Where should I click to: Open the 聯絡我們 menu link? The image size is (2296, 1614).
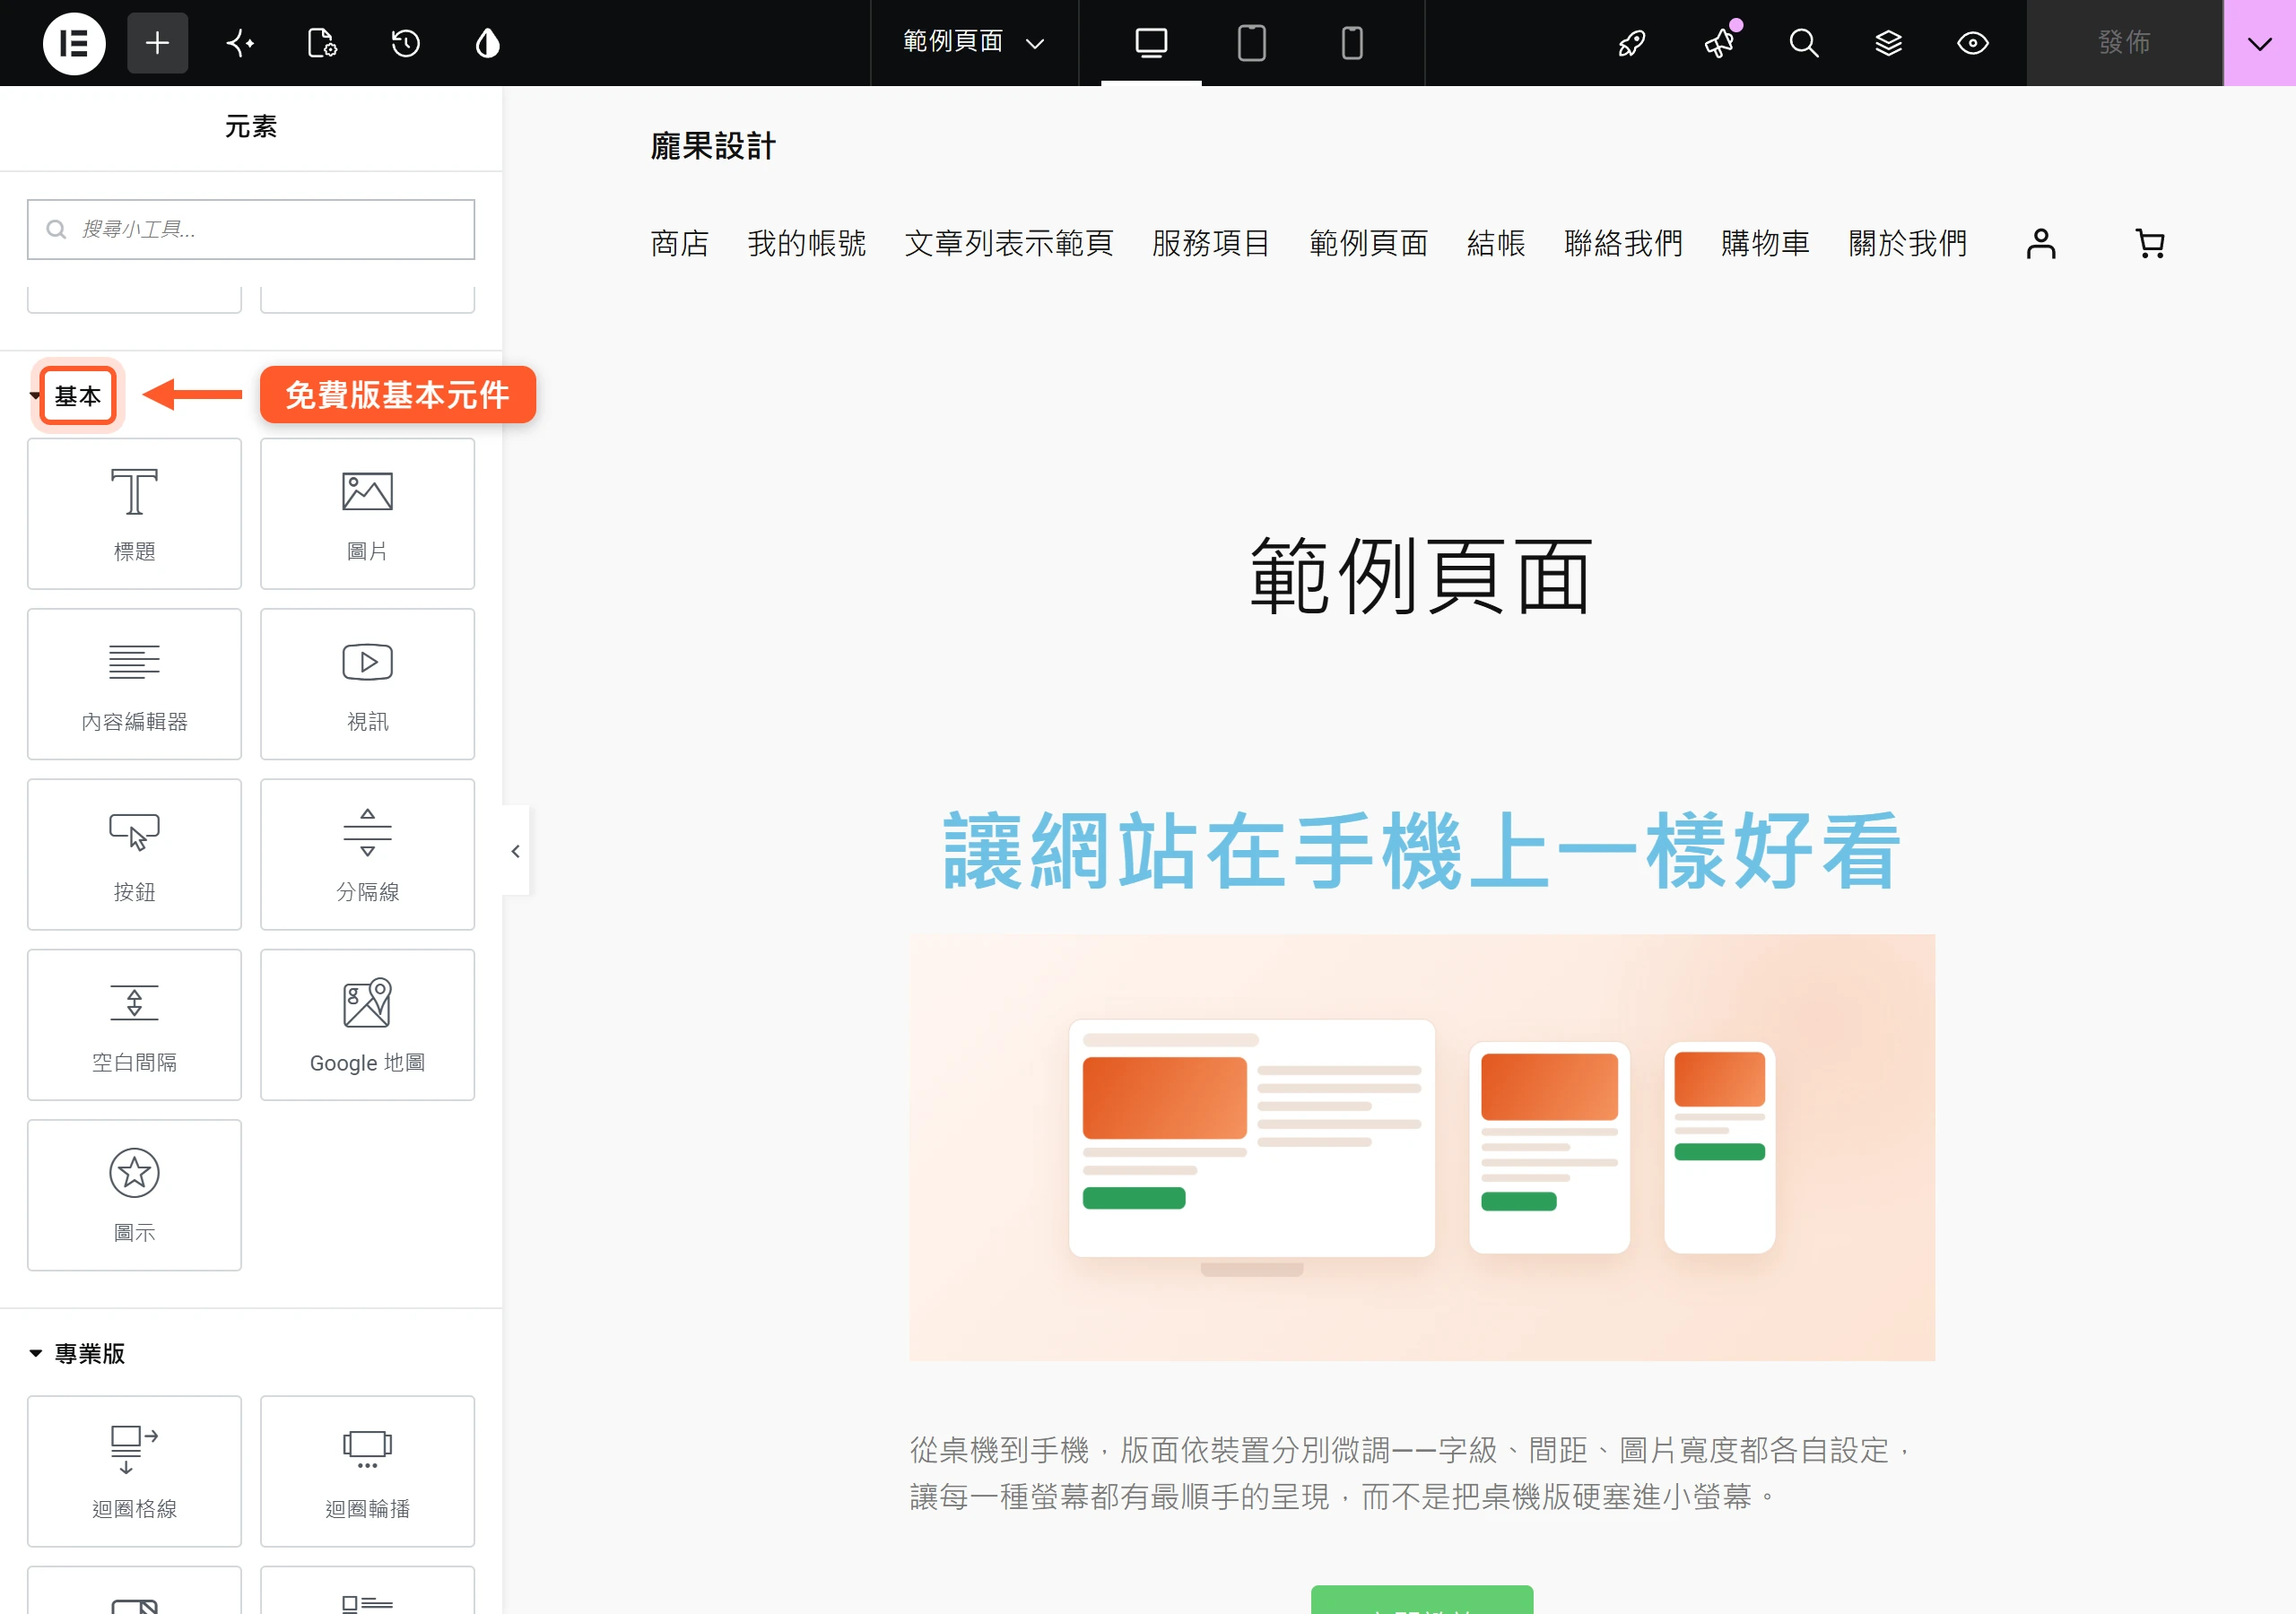coord(1622,243)
